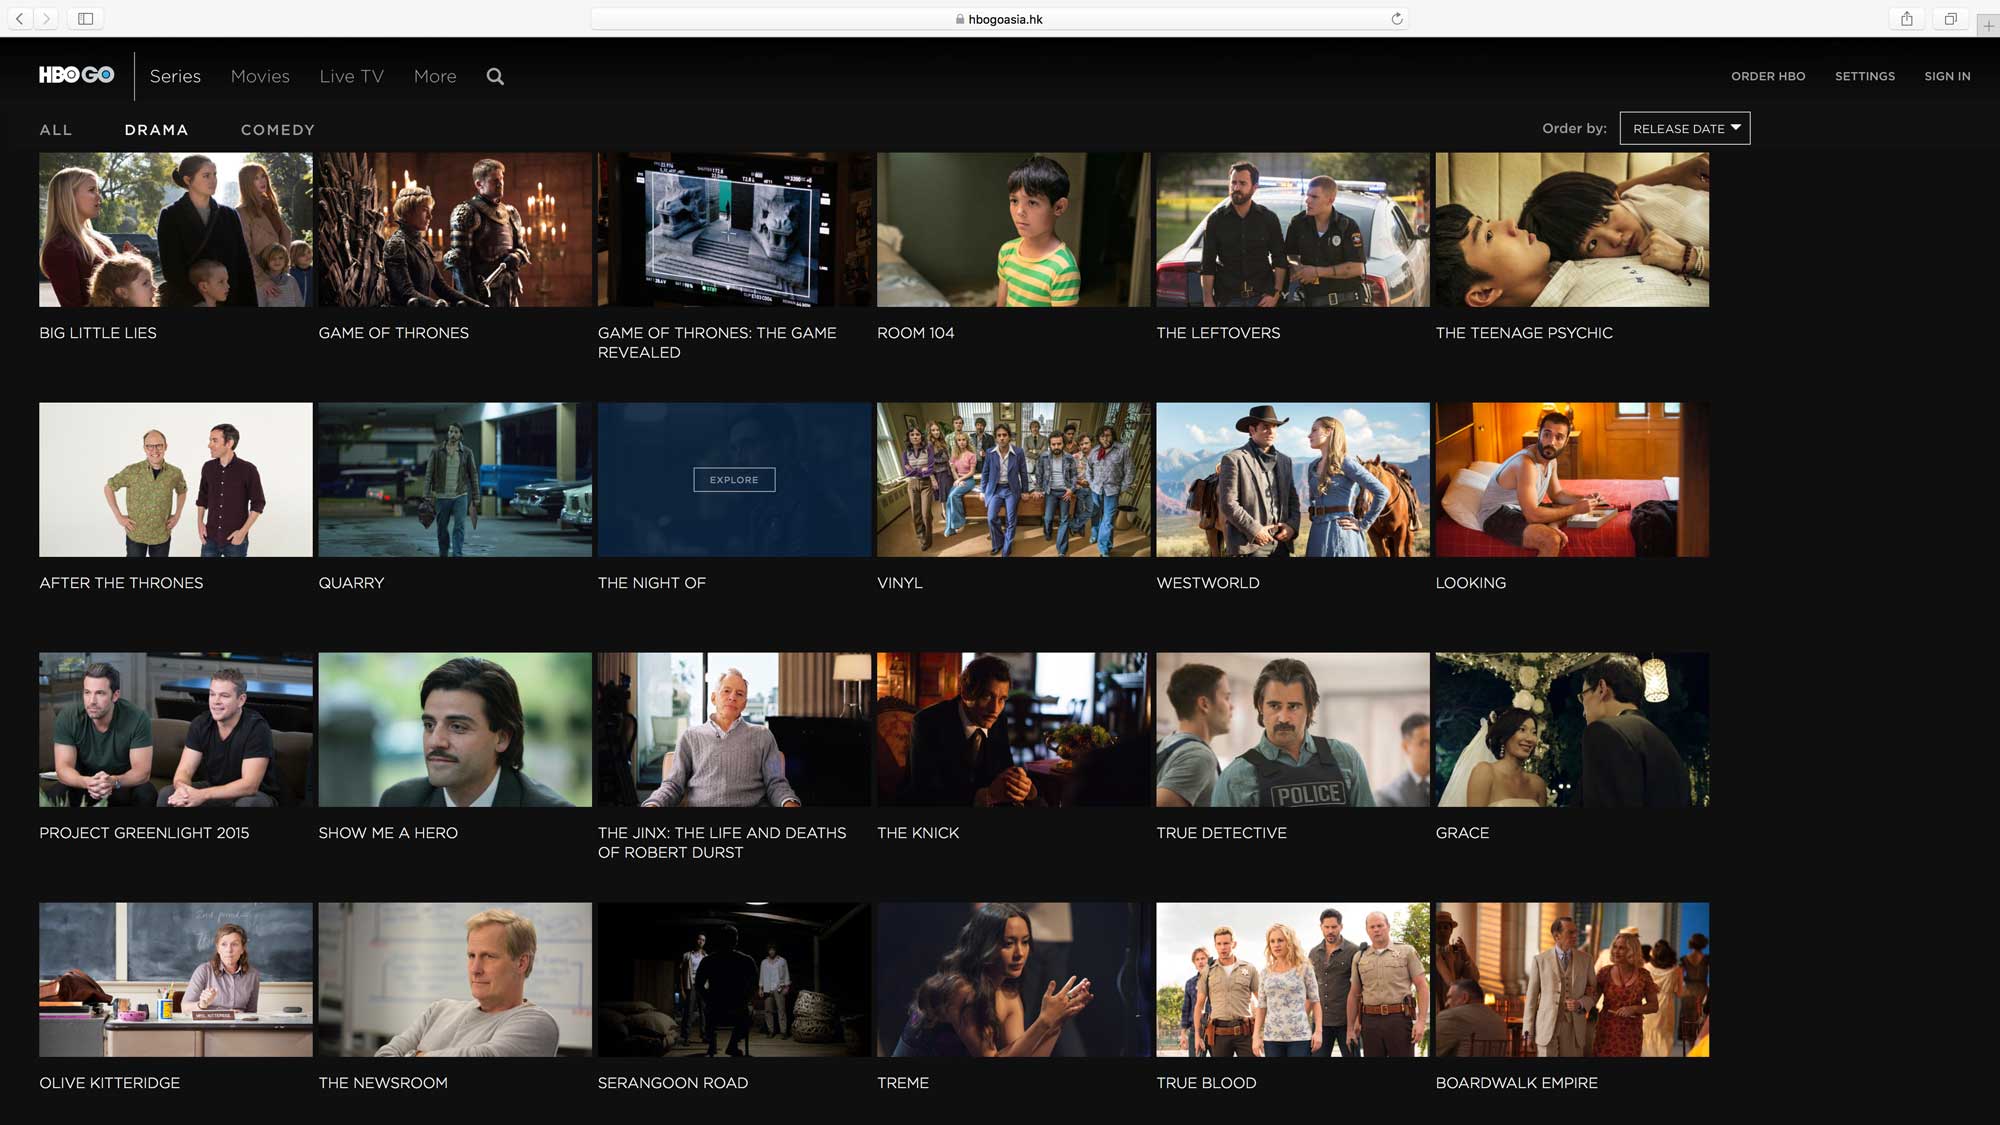Viewport: 2000px width, 1125px height.
Task: Show all tabs overview icon
Action: (1950, 18)
